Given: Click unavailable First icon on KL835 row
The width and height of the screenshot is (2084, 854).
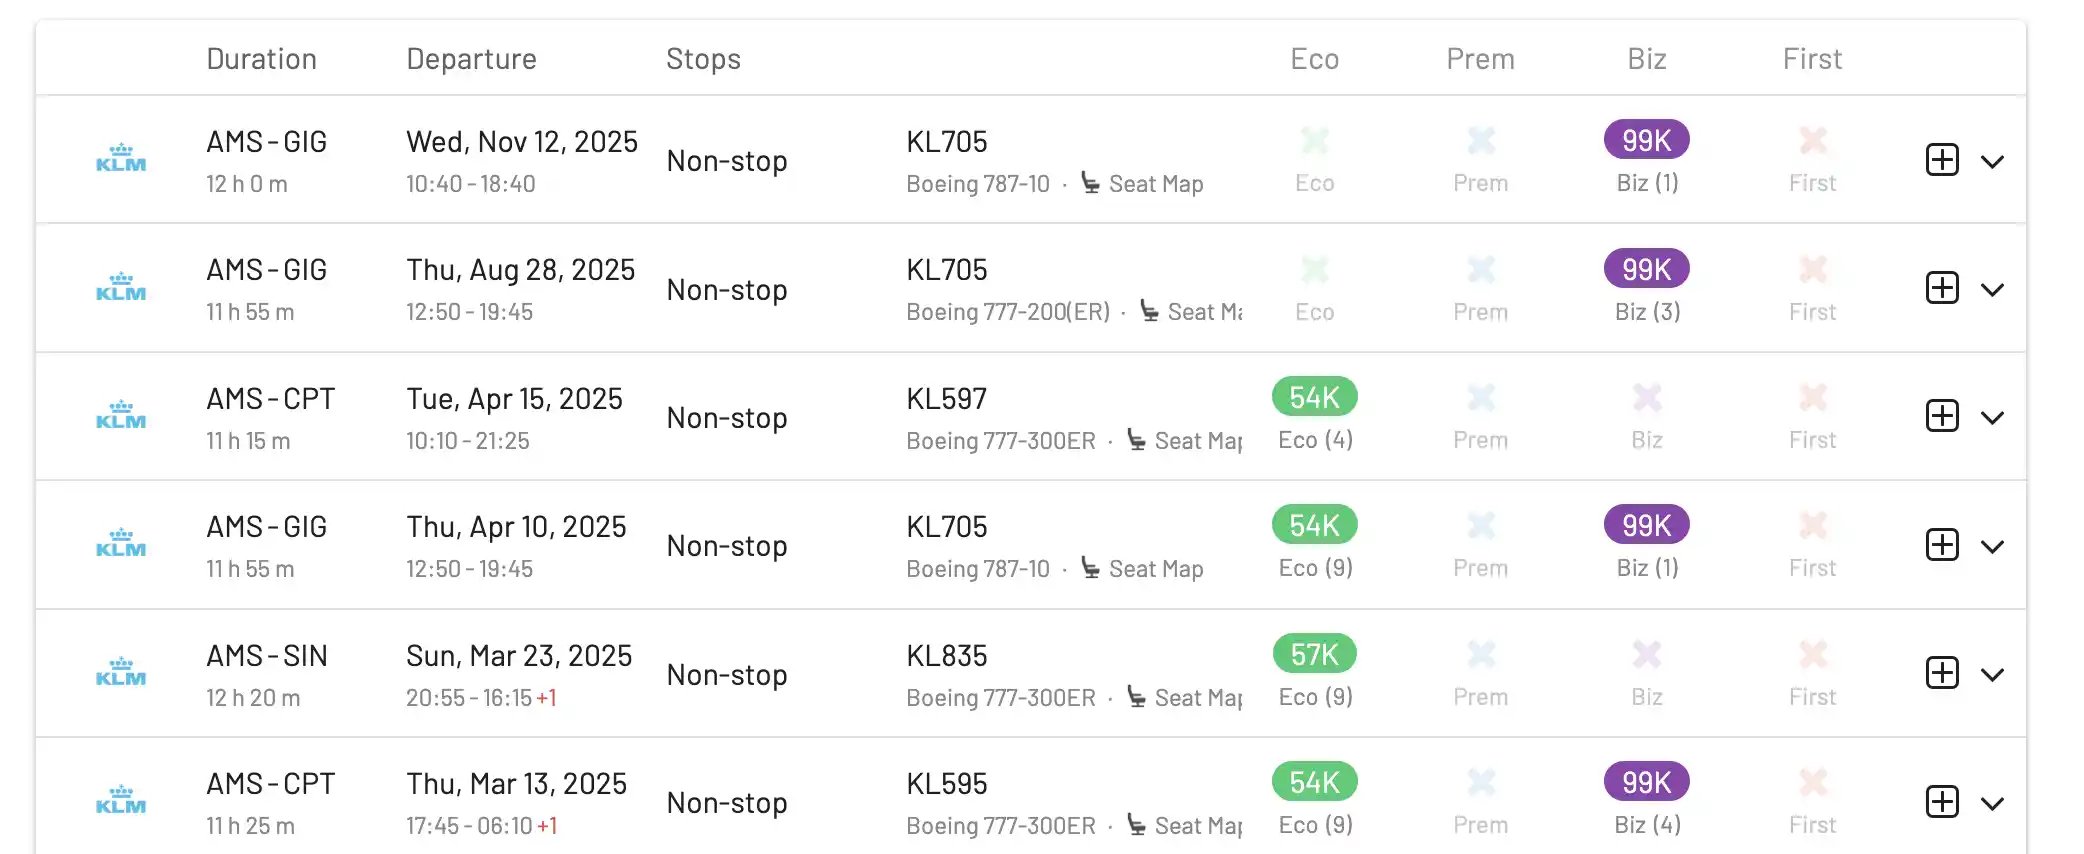Looking at the screenshot, I should 1812,655.
